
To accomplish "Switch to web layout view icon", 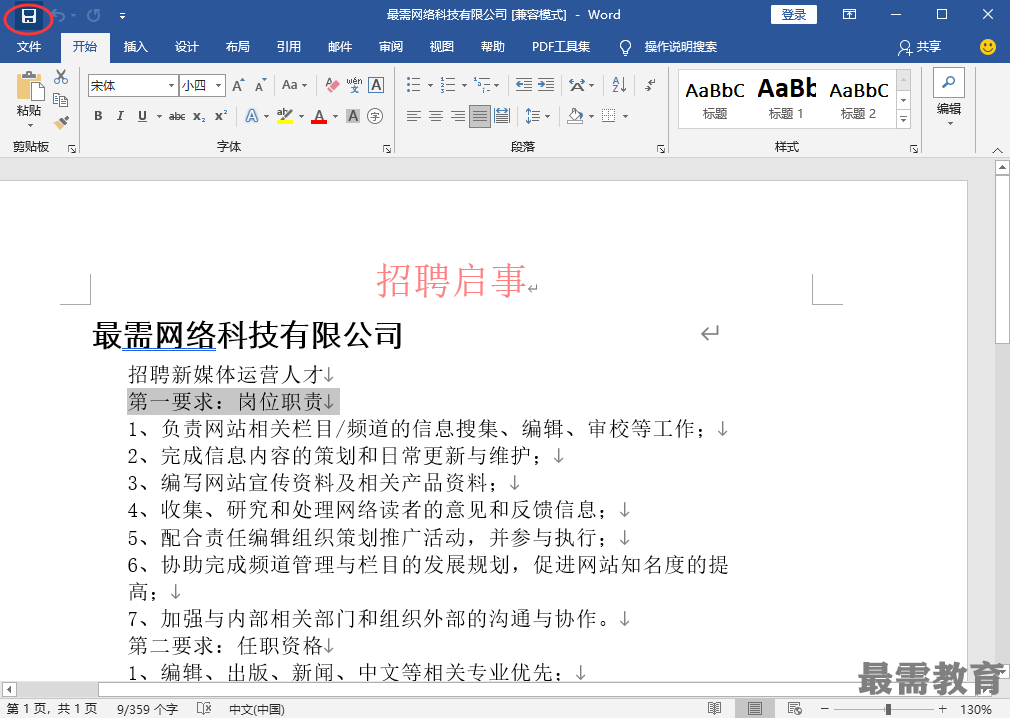I will [794, 708].
